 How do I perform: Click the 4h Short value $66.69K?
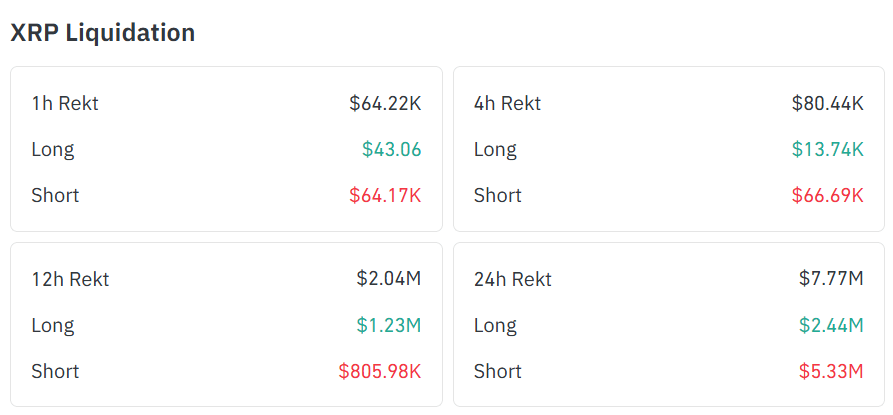click(827, 195)
